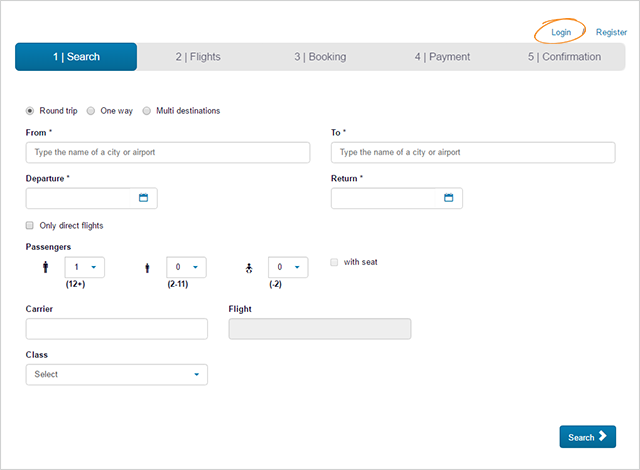Open the Return date calendar icon
640x470 pixels.
click(449, 198)
